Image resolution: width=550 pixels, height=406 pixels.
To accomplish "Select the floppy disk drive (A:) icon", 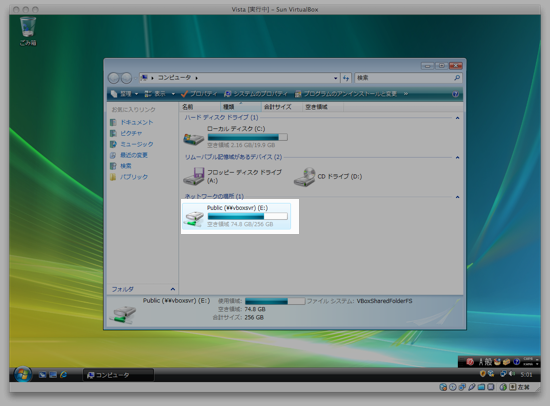I will pos(194,176).
